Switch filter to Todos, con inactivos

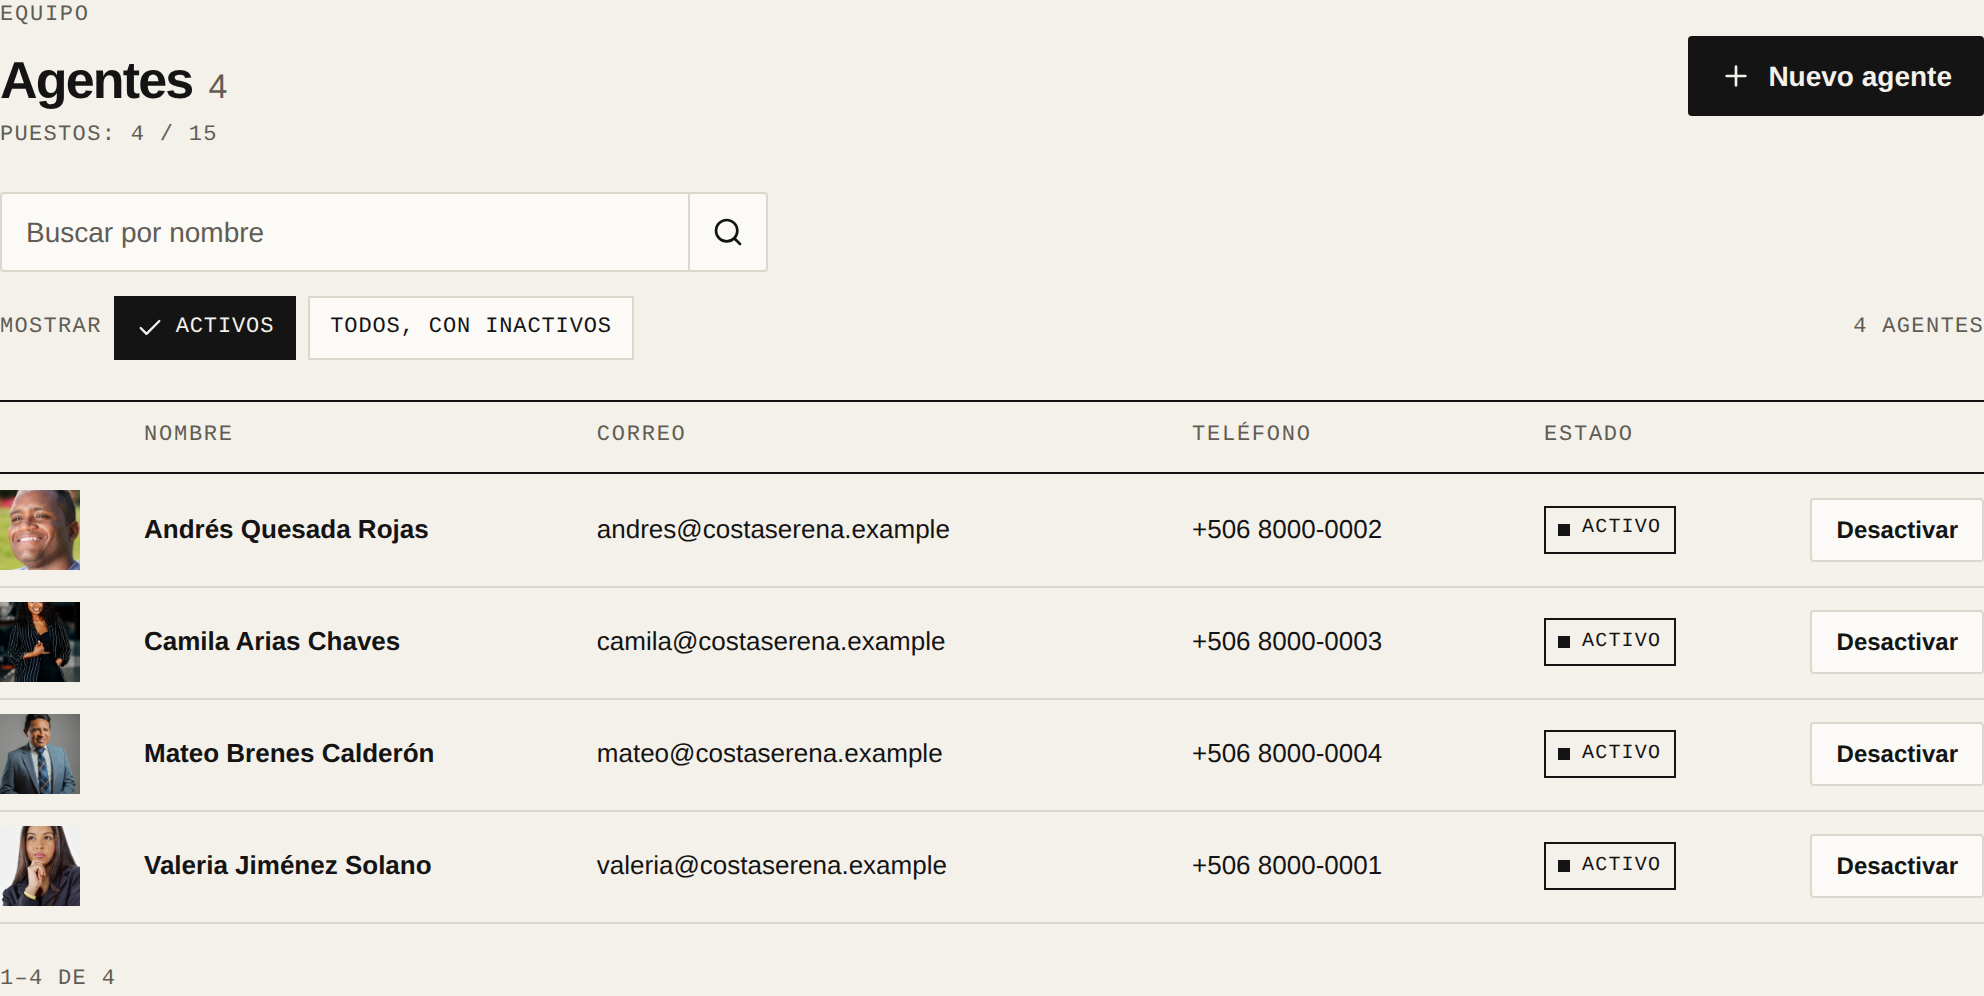pos(471,327)
